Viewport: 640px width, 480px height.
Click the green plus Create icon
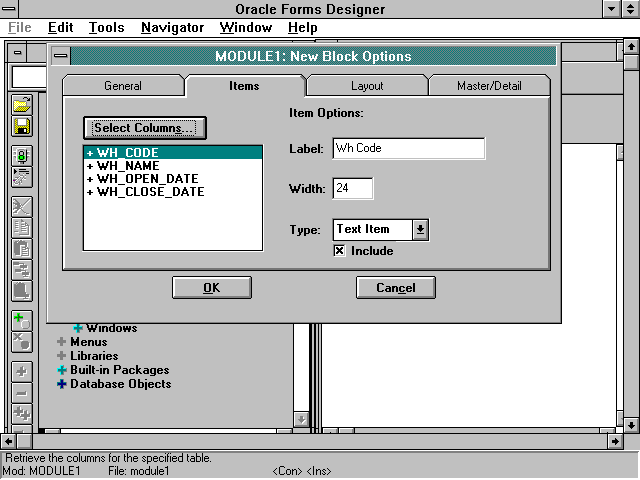[x=21, y=321]
